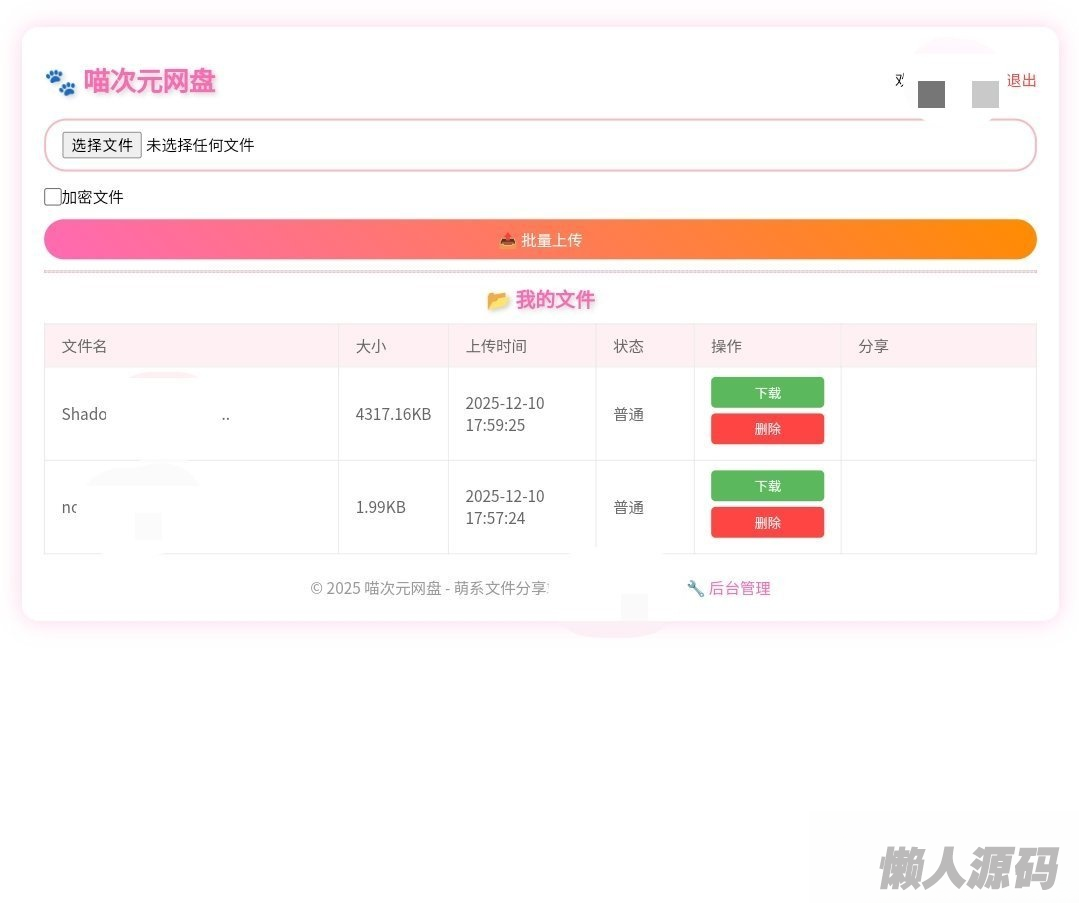Click the 批量上传 gradient upload button

click(x=540, y=240)
